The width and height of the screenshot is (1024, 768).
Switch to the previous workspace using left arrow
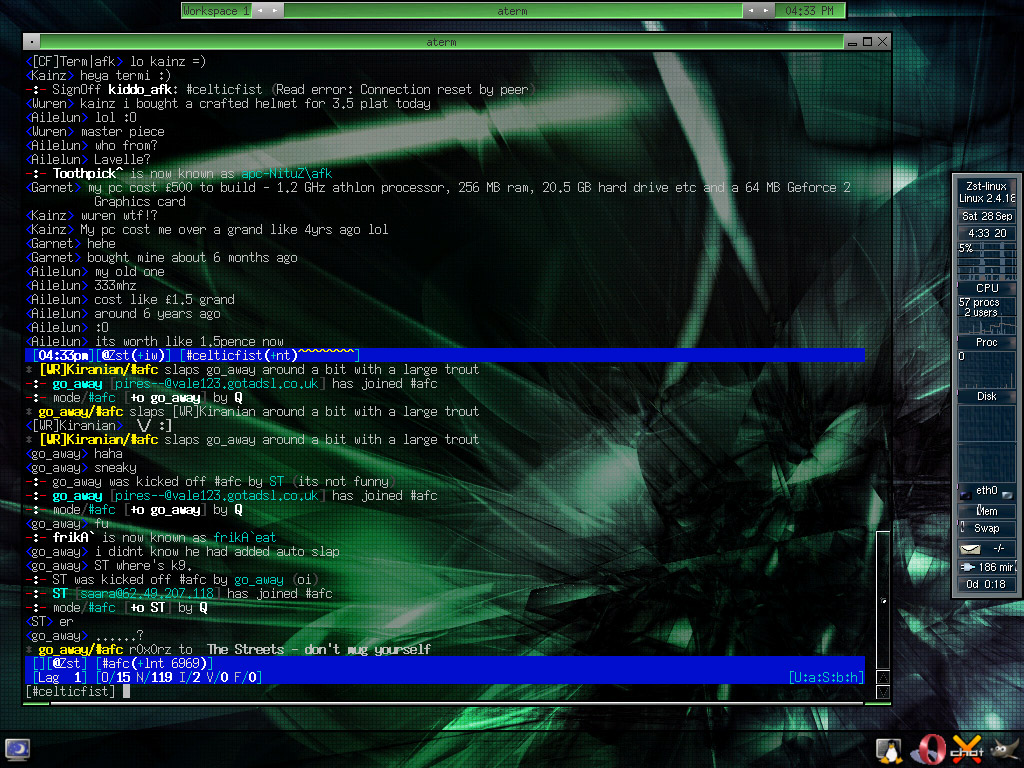point(256,11)
